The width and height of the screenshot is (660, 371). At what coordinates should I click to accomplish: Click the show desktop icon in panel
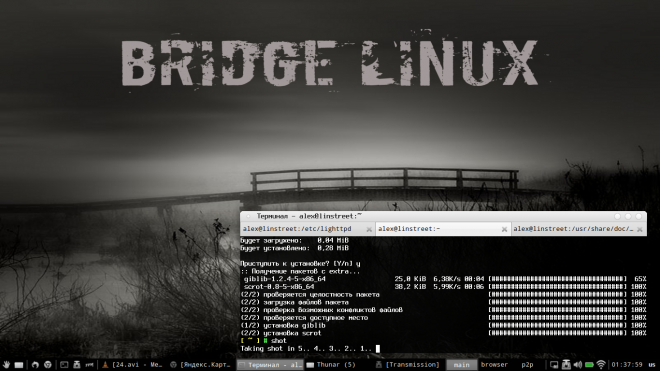point(19,365)
